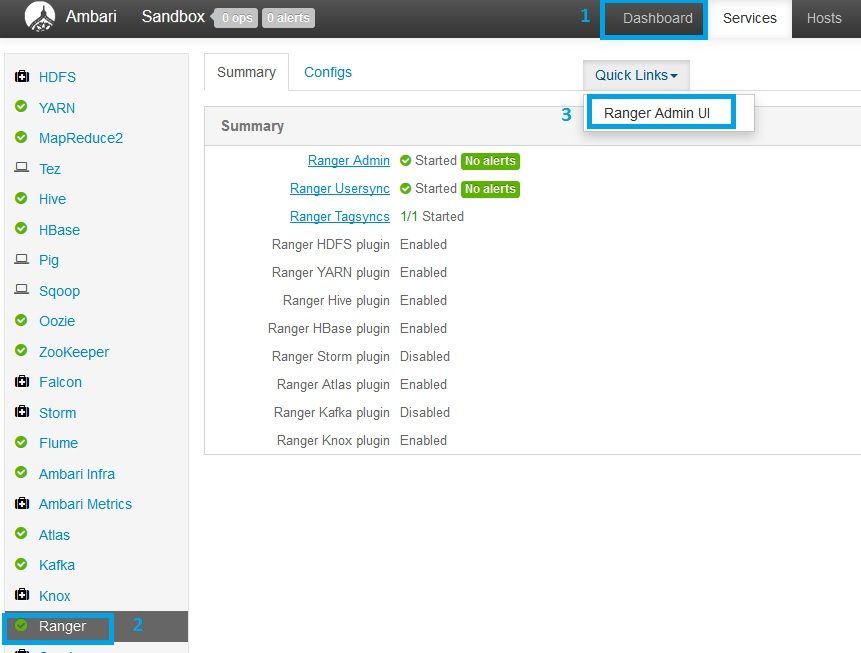The height and width of the screenshot is (653, 861).
Task: Switch to the Configs tab
Action: (328, 72)
